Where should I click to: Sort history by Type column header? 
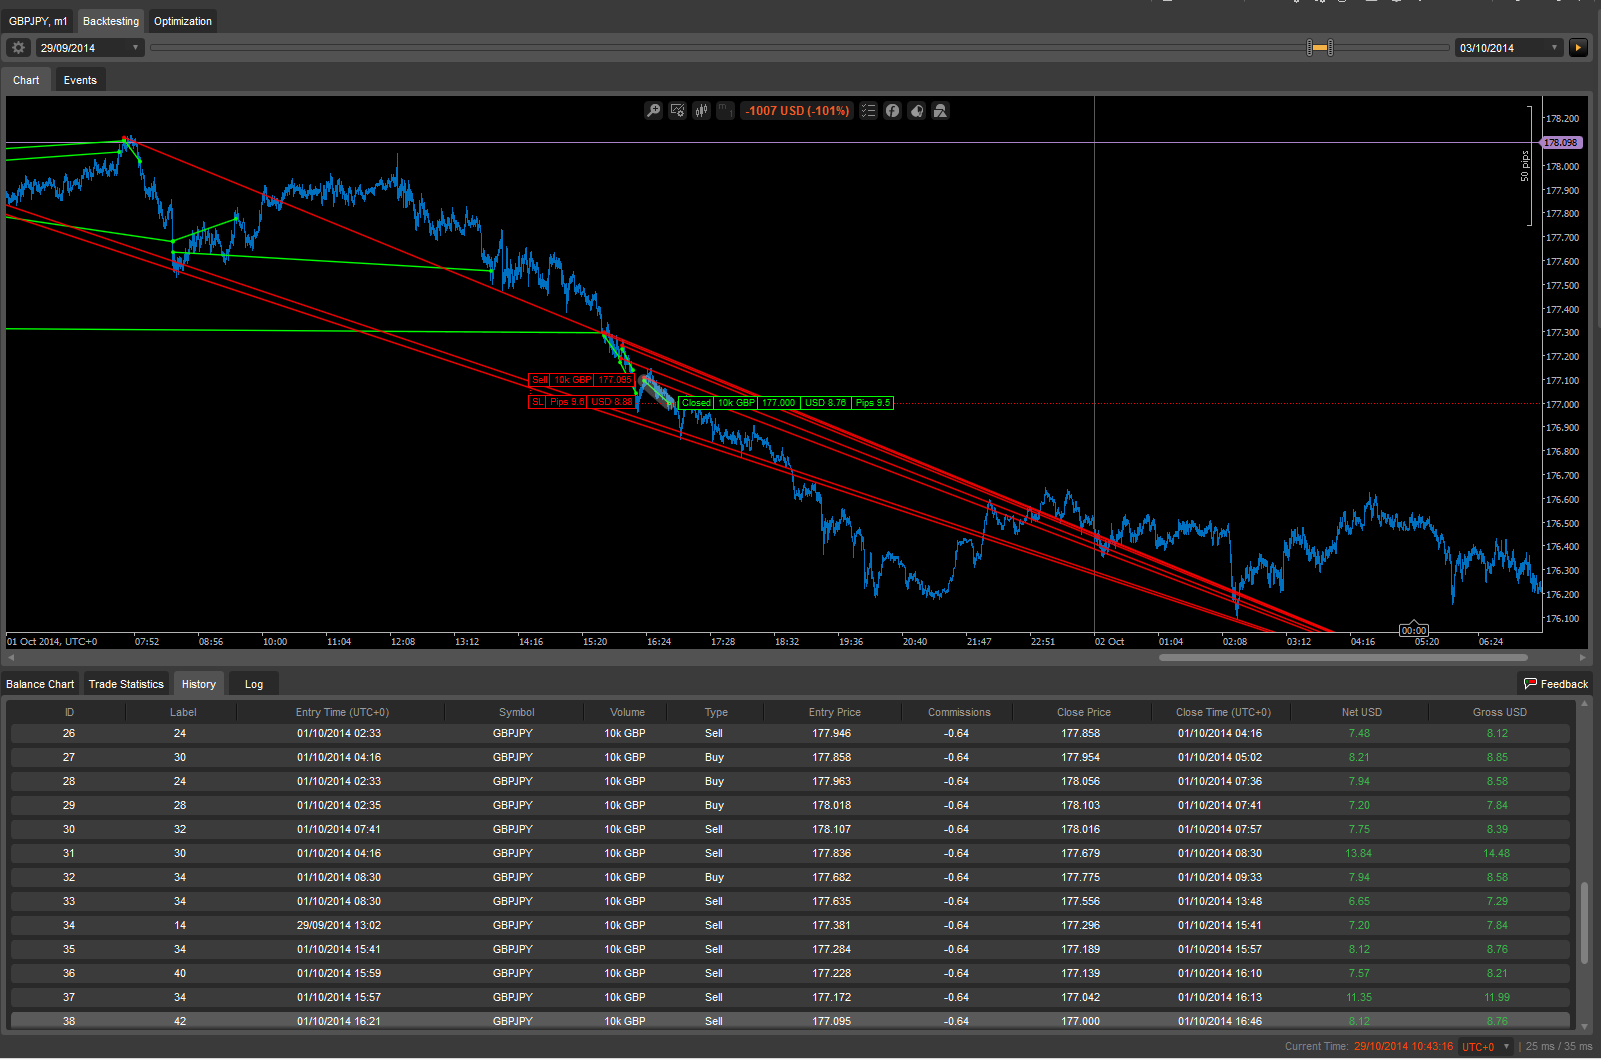point(716,712)
